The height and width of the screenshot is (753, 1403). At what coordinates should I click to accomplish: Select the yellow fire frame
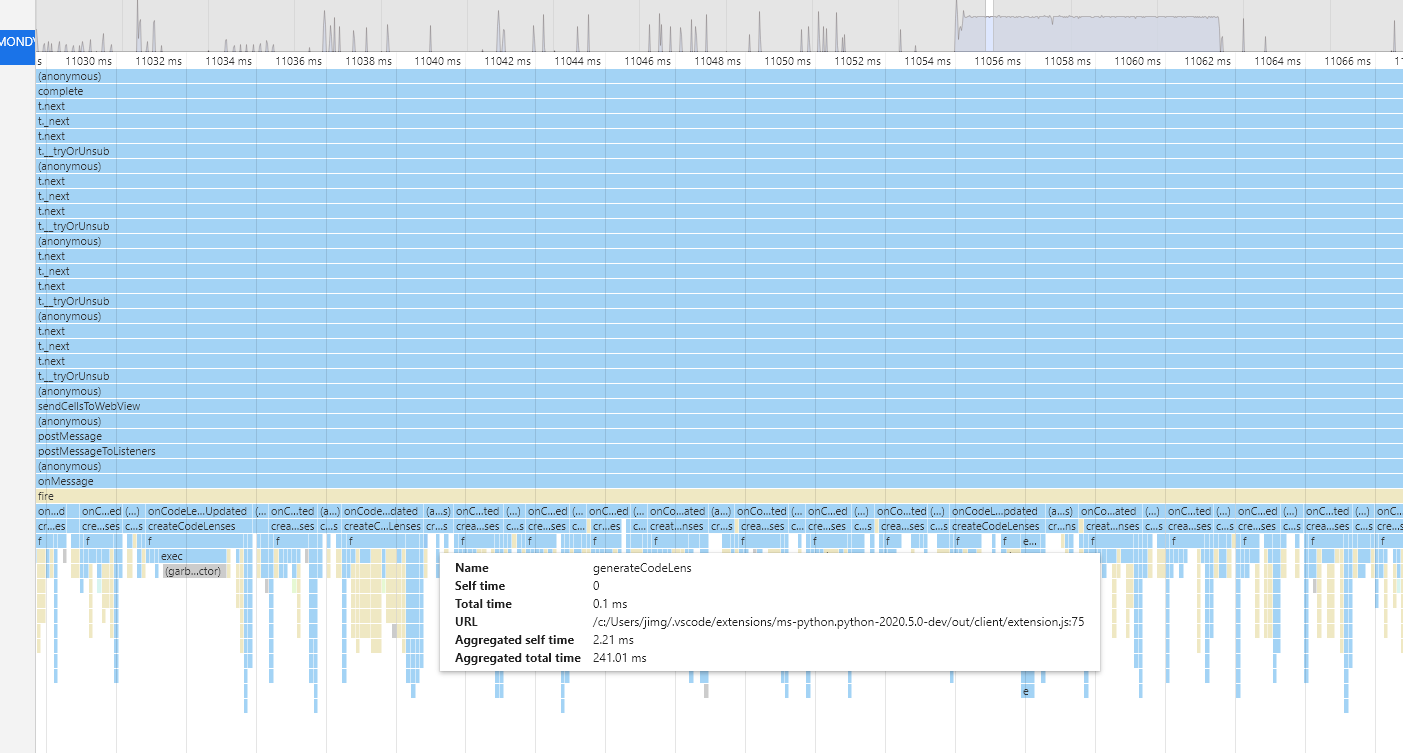pos(45,496)
